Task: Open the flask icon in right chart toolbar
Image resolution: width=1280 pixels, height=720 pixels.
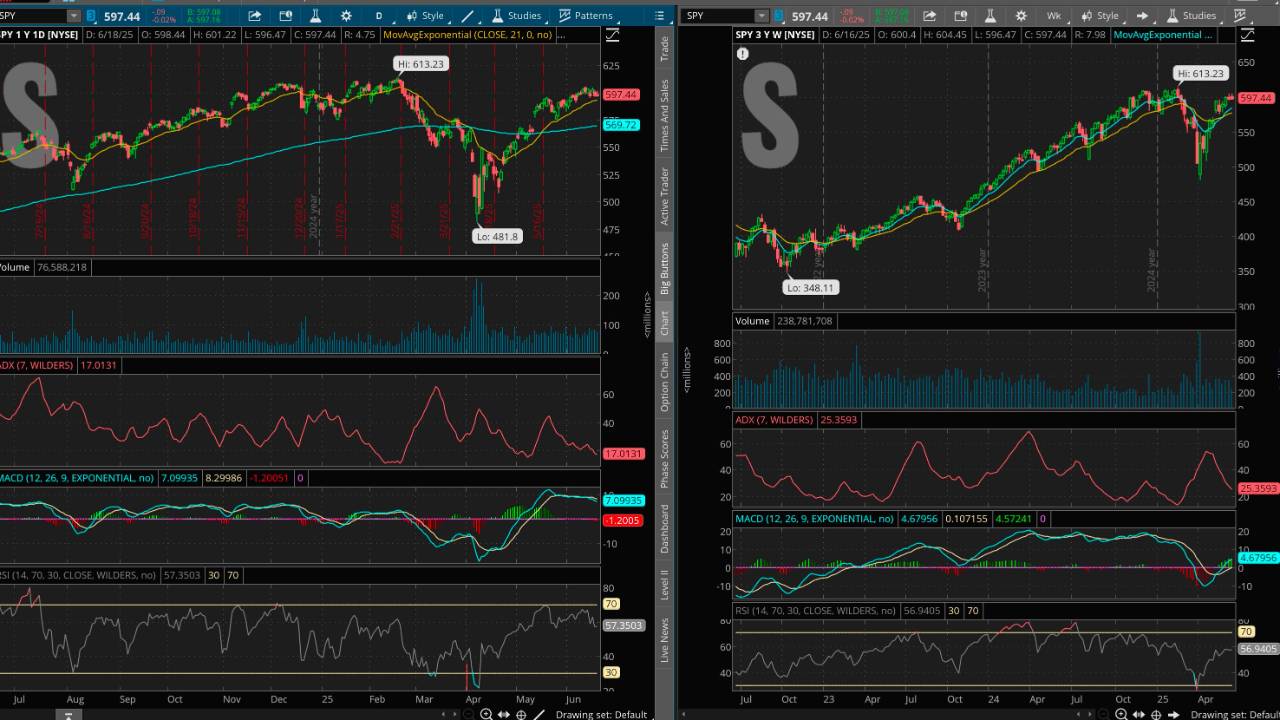Action: [x=991, y=16]
